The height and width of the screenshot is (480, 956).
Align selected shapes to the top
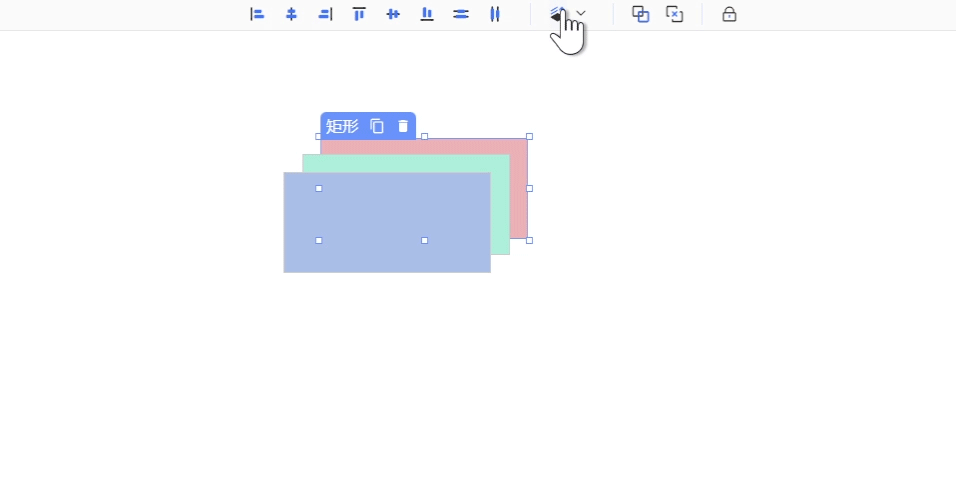point(359,14)
